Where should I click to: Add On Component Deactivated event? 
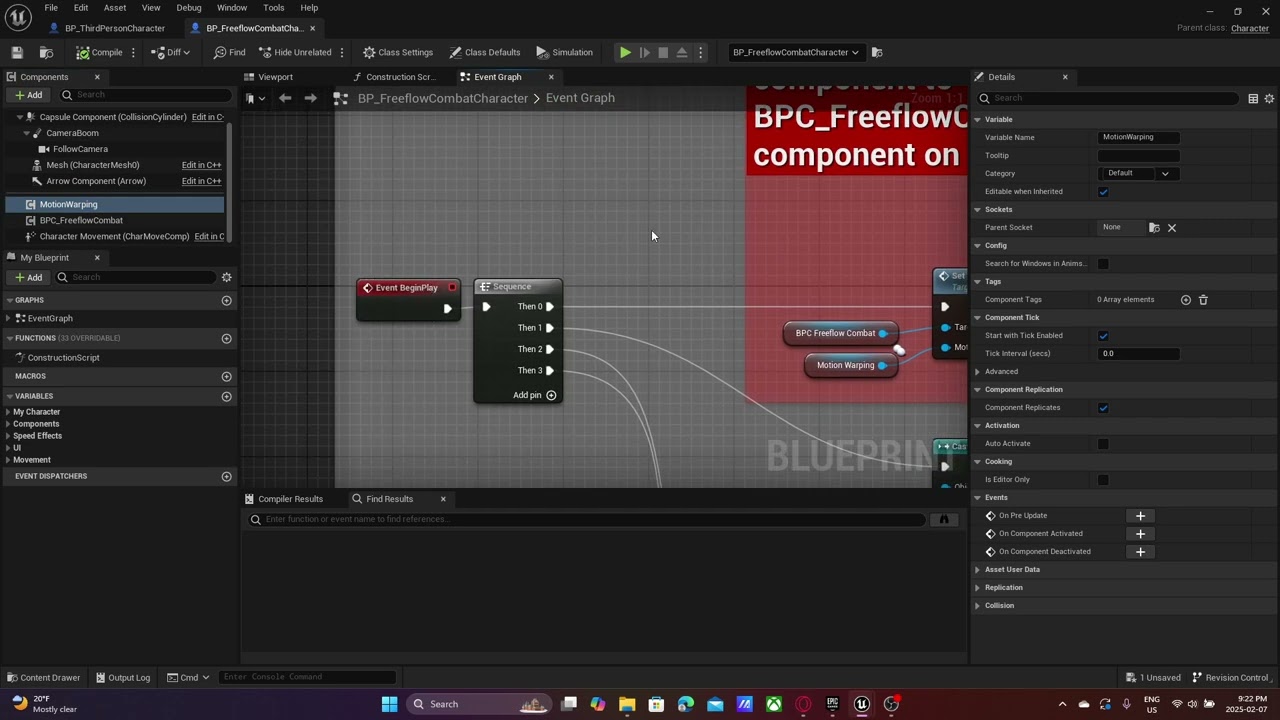pyautogui.click(x=1140, y=552)
